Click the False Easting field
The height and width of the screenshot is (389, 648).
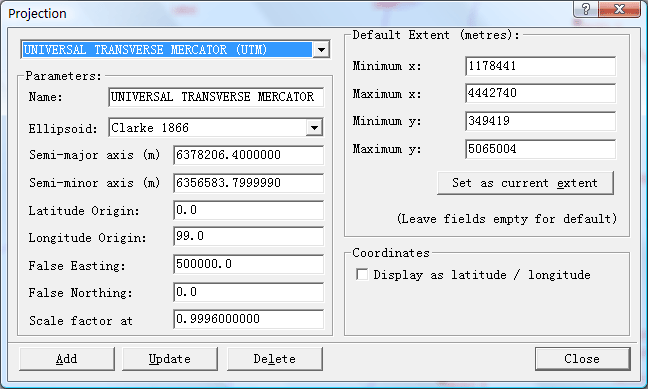coord(248,264)
